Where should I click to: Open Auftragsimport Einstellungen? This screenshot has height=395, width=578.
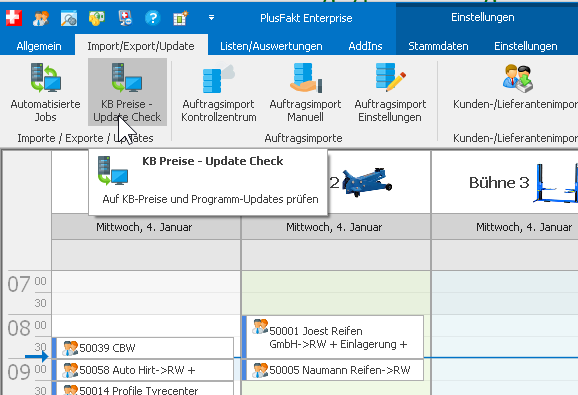coord(390,92)
